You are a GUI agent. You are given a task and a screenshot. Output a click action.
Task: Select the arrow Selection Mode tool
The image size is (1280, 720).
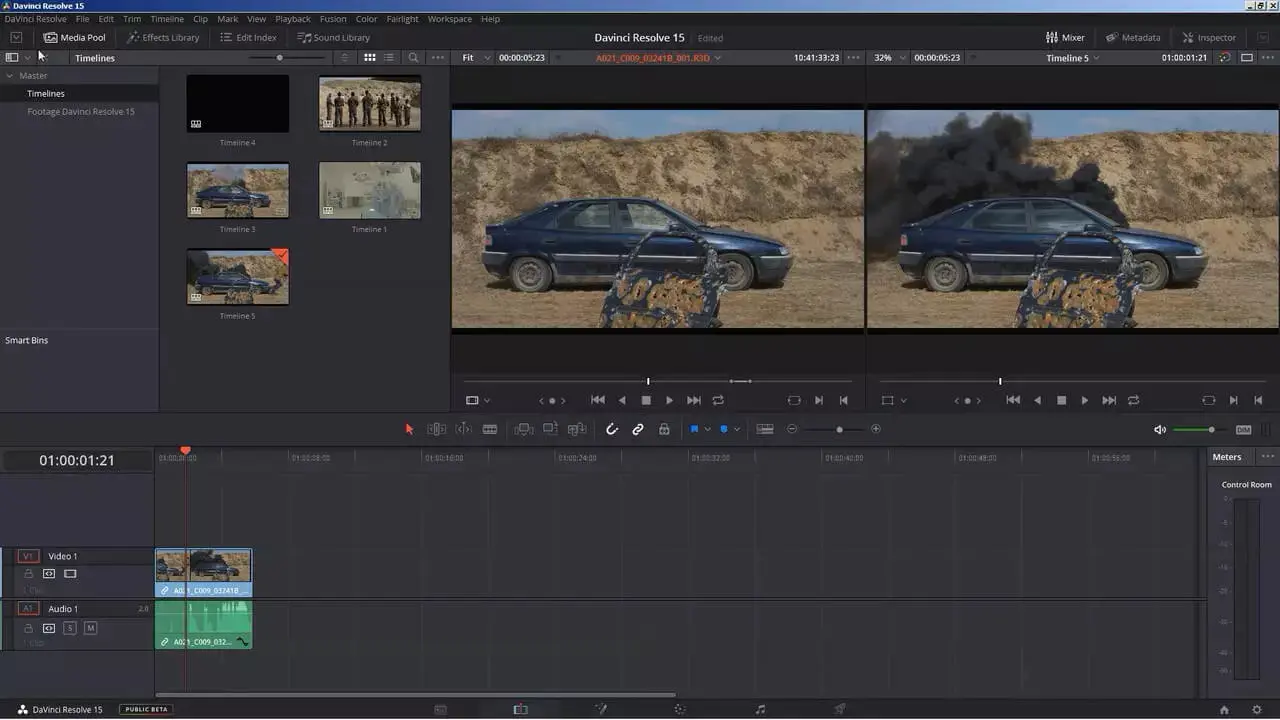point(409,429)
